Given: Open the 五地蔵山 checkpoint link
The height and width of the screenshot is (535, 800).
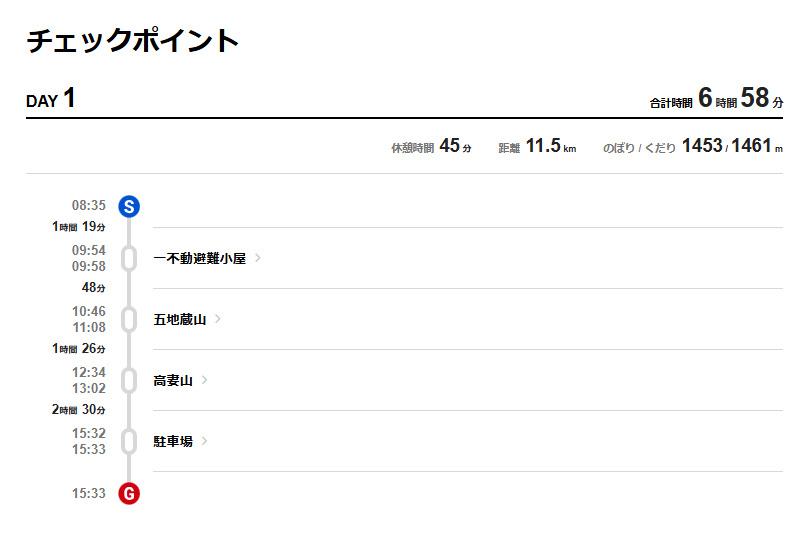Looking at the screenshot, I should pyautogui.click(x=179, y=319).
